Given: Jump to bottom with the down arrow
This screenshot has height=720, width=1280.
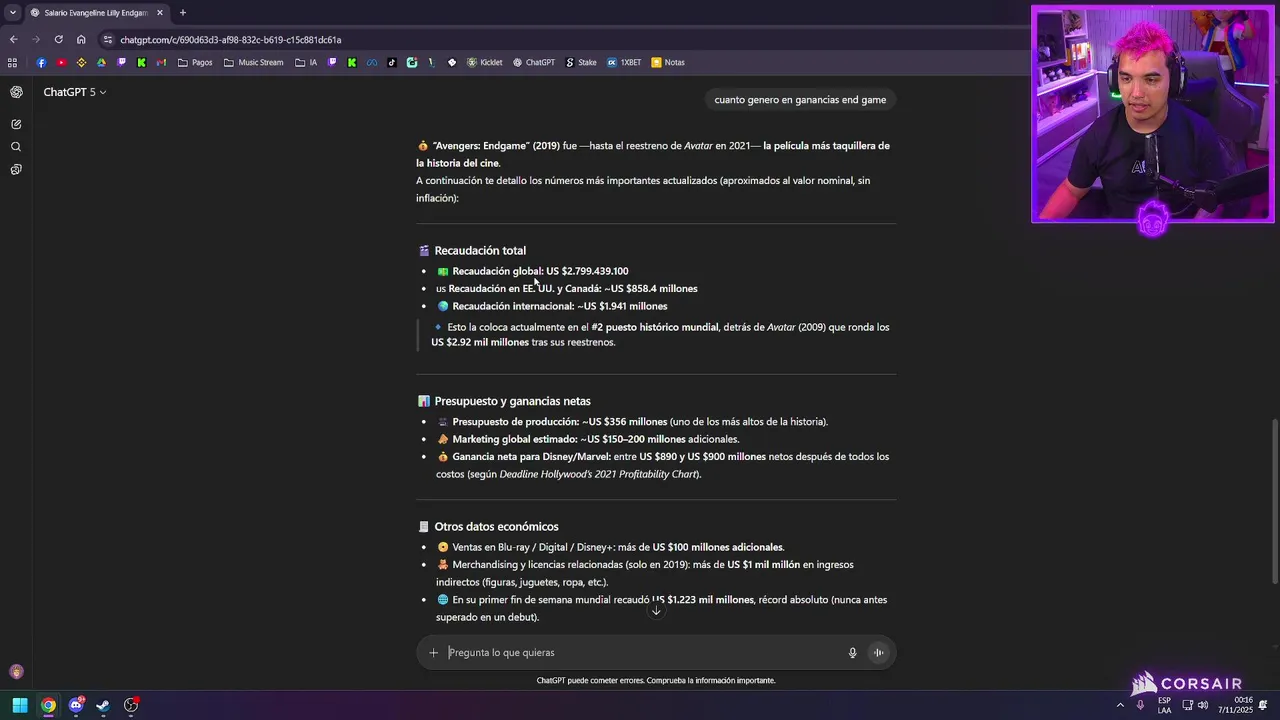Looking at the screenshot, I should 656,611.
